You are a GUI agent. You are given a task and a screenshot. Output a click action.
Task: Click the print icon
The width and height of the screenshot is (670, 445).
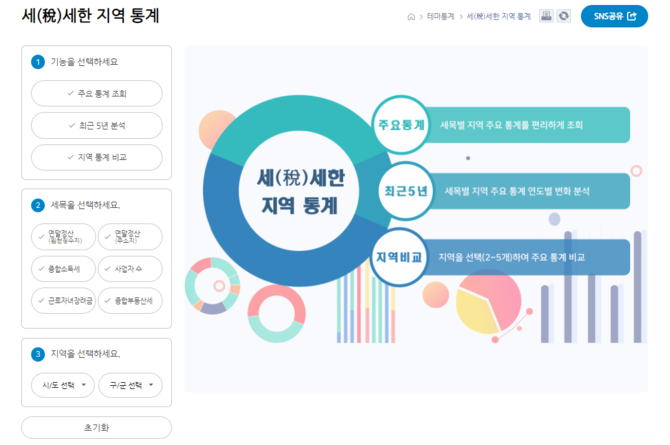[546, 16]
